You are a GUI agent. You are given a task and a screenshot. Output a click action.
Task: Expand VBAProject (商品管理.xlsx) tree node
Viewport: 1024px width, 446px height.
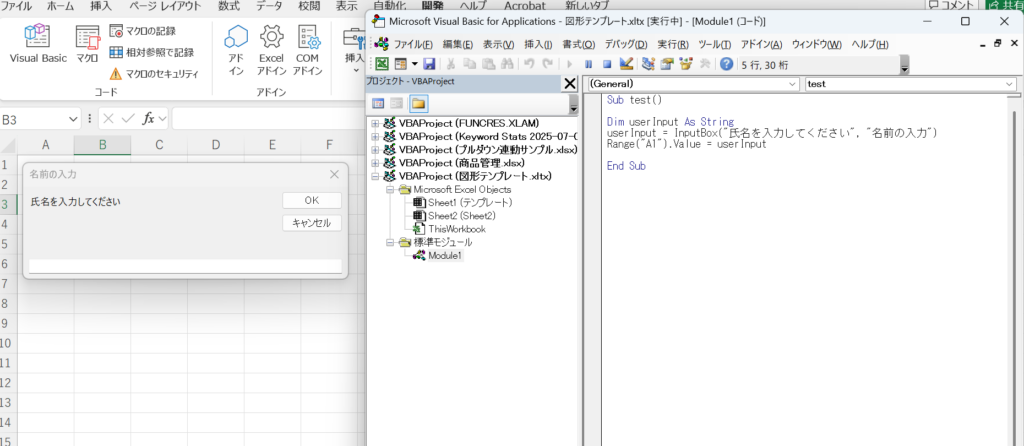(x=375, y=163)
